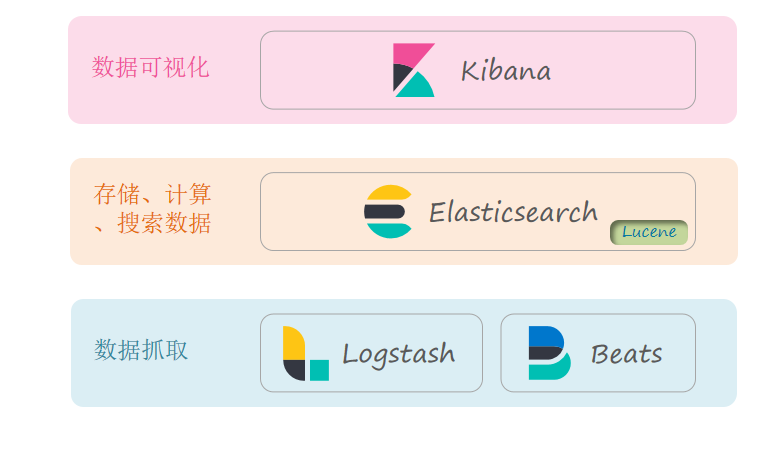The height and width of the screenshot is (450, 784).
Task: Click the Kibana logo icon
Action: tap(413, 70)
